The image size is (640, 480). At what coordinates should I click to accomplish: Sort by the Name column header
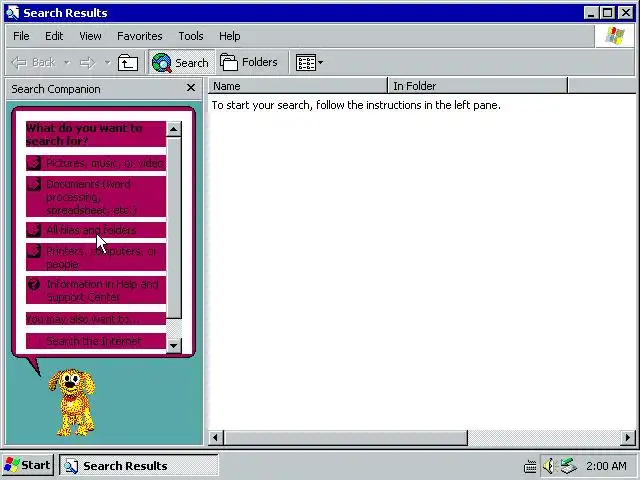298,86
